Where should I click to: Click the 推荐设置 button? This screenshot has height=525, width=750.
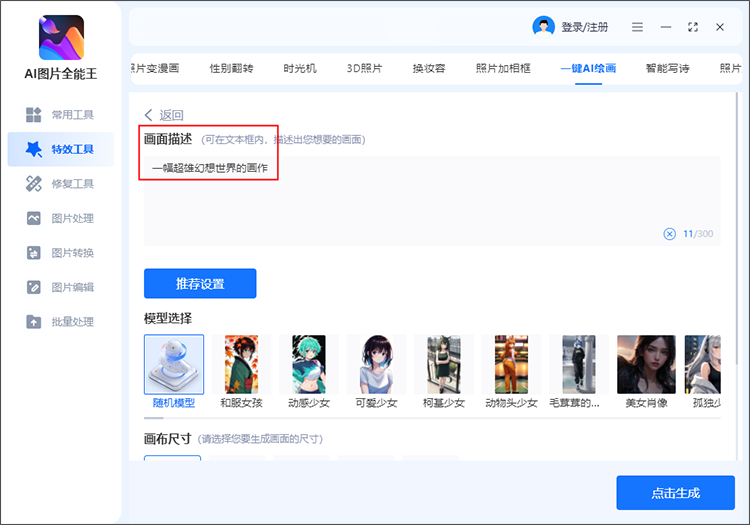point(200,284)
